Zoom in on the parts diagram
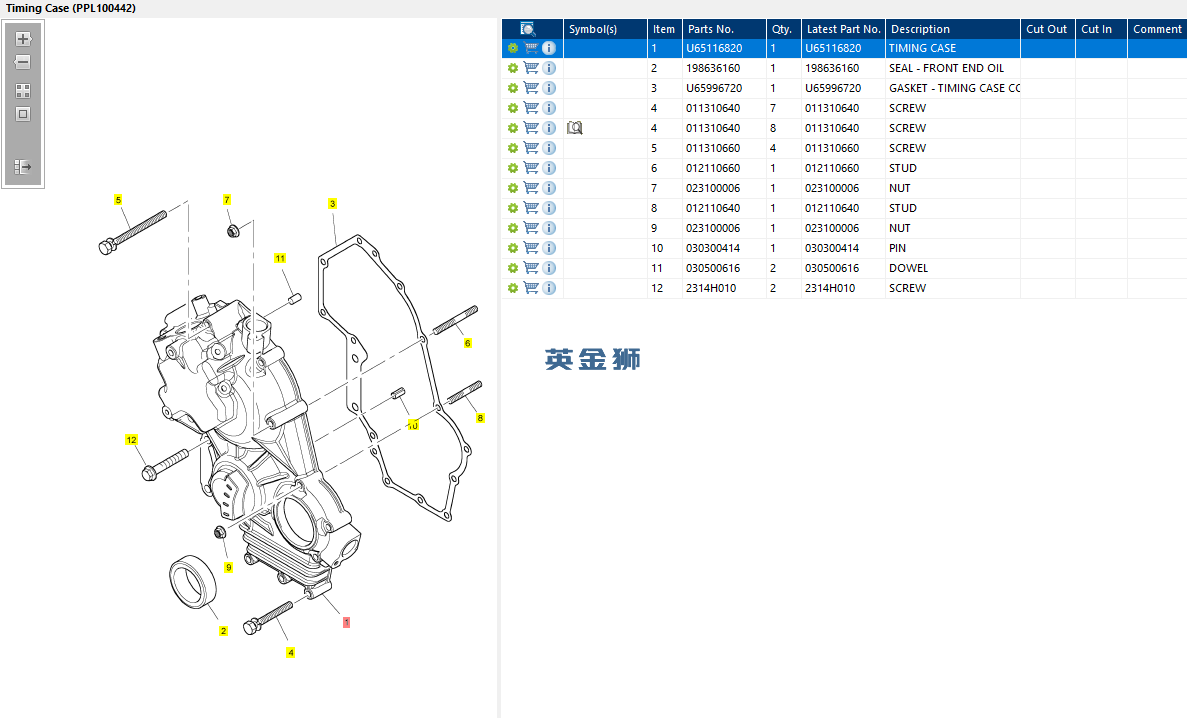1187x718 pixels. point(23,39)
